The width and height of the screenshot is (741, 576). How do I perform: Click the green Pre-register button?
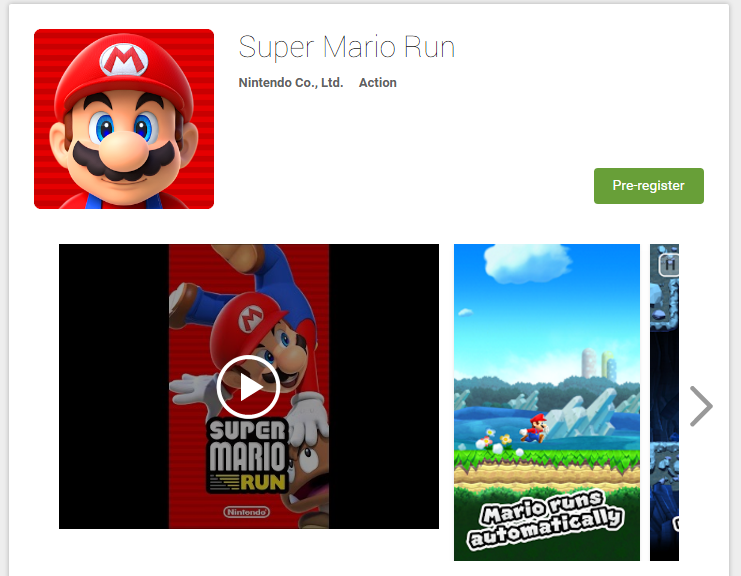(x=648, y=186)
